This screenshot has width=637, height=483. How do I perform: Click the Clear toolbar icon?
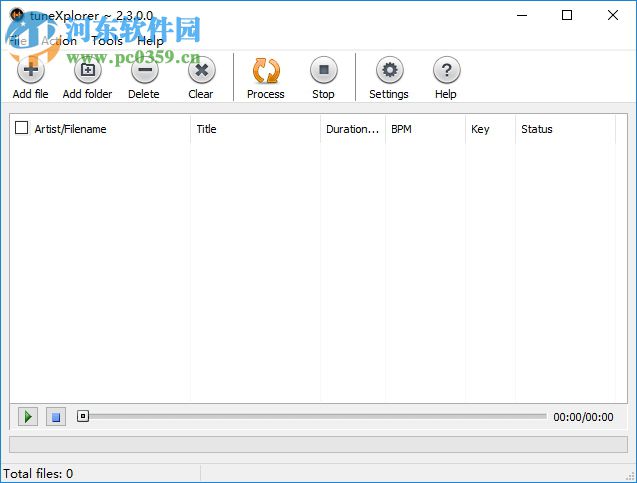coord(202,70)
